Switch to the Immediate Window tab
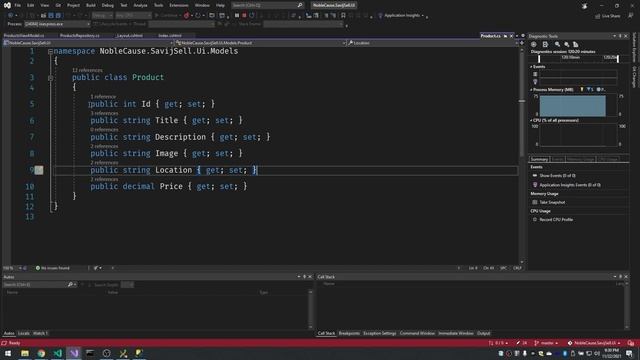 456,333
